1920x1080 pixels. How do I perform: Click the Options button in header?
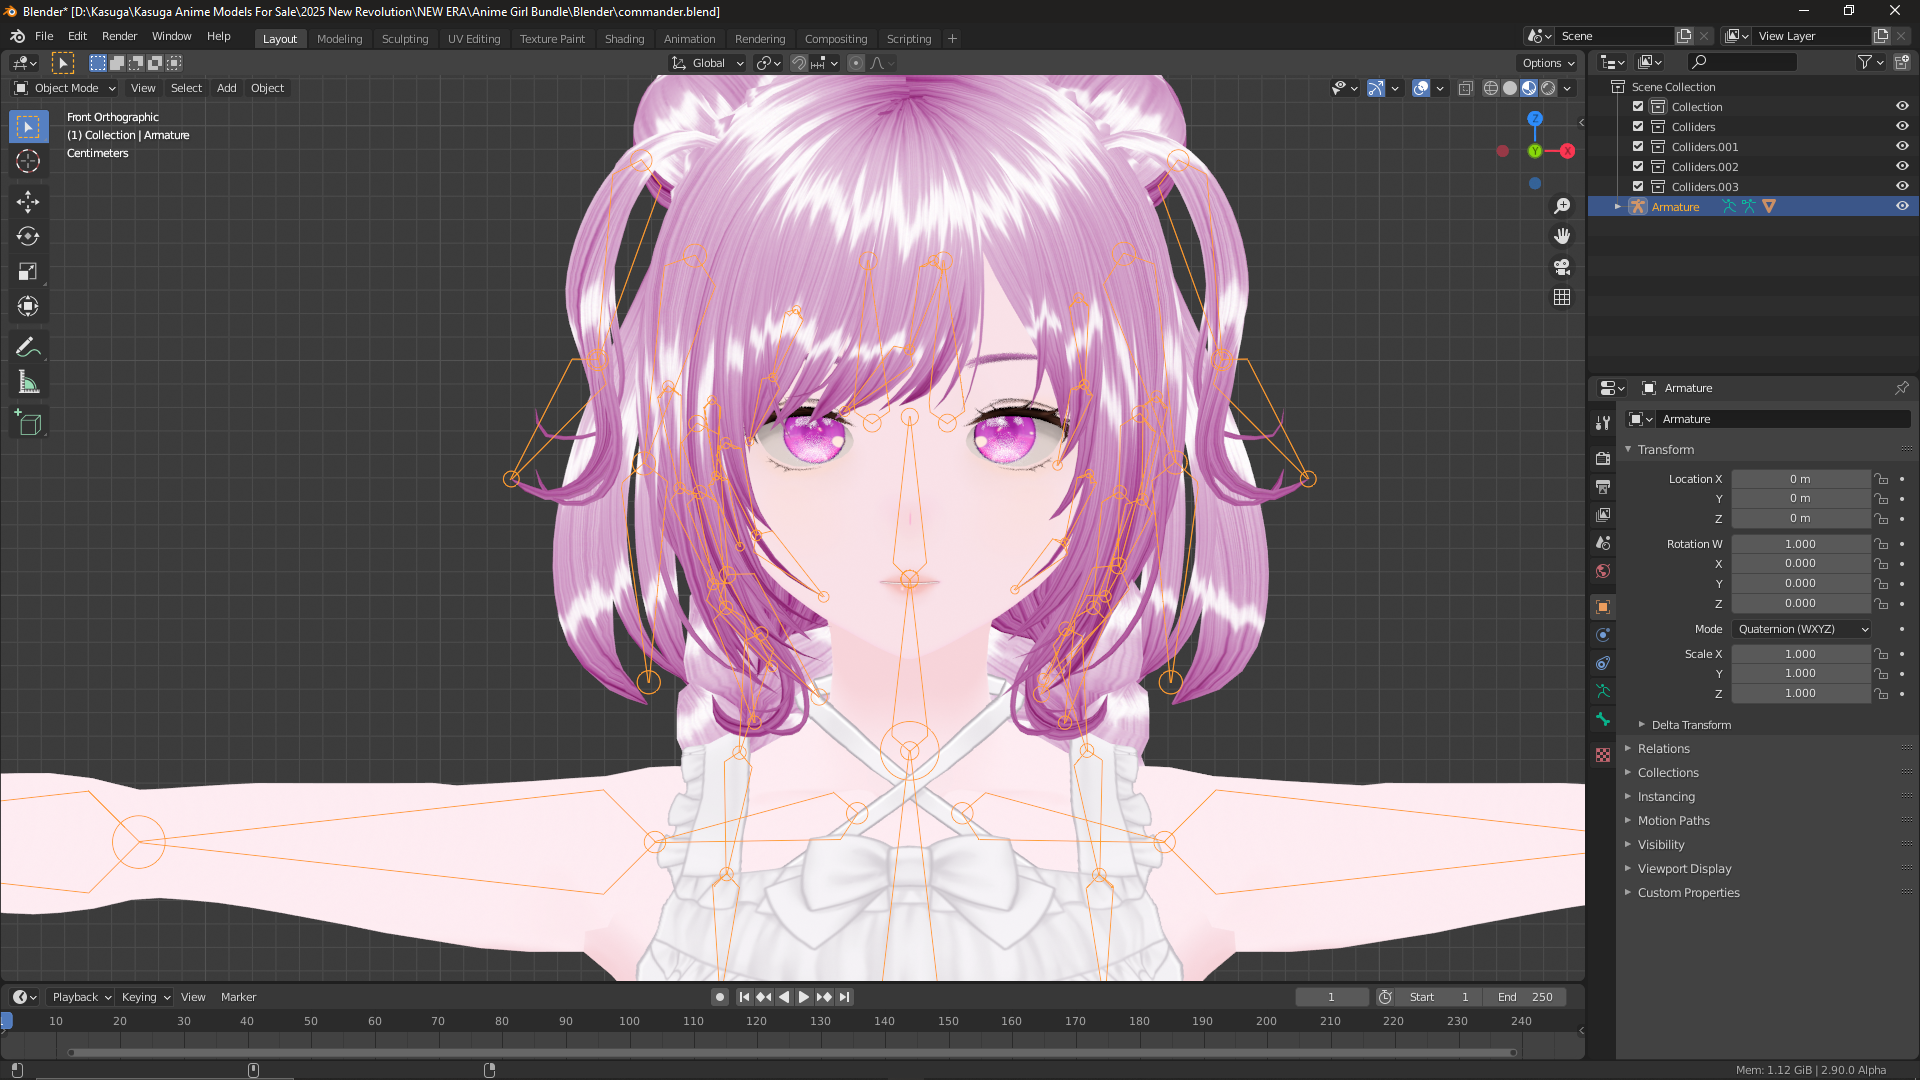tap(1548, 63)
